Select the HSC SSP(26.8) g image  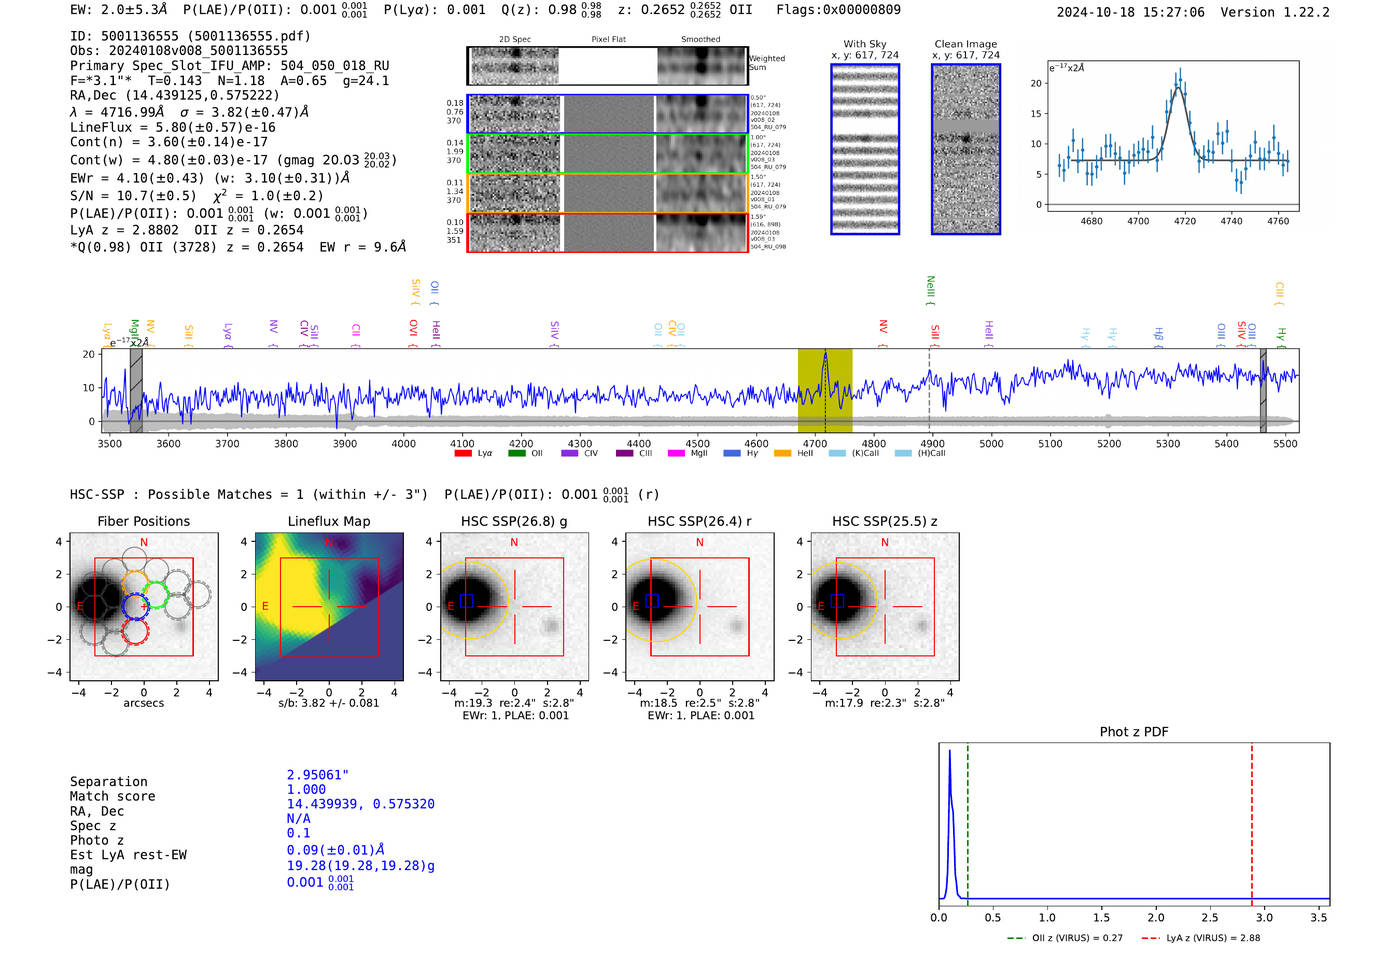[514, 607]
